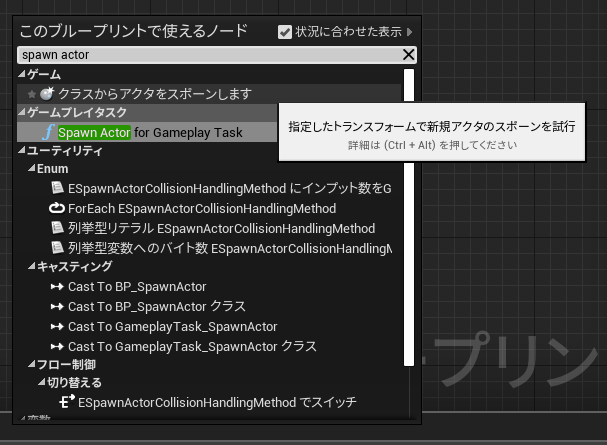Click the star favorite icon beside クラスからアクタをスポーン
The height and width of the screenshot is (445, 607).
32,94
